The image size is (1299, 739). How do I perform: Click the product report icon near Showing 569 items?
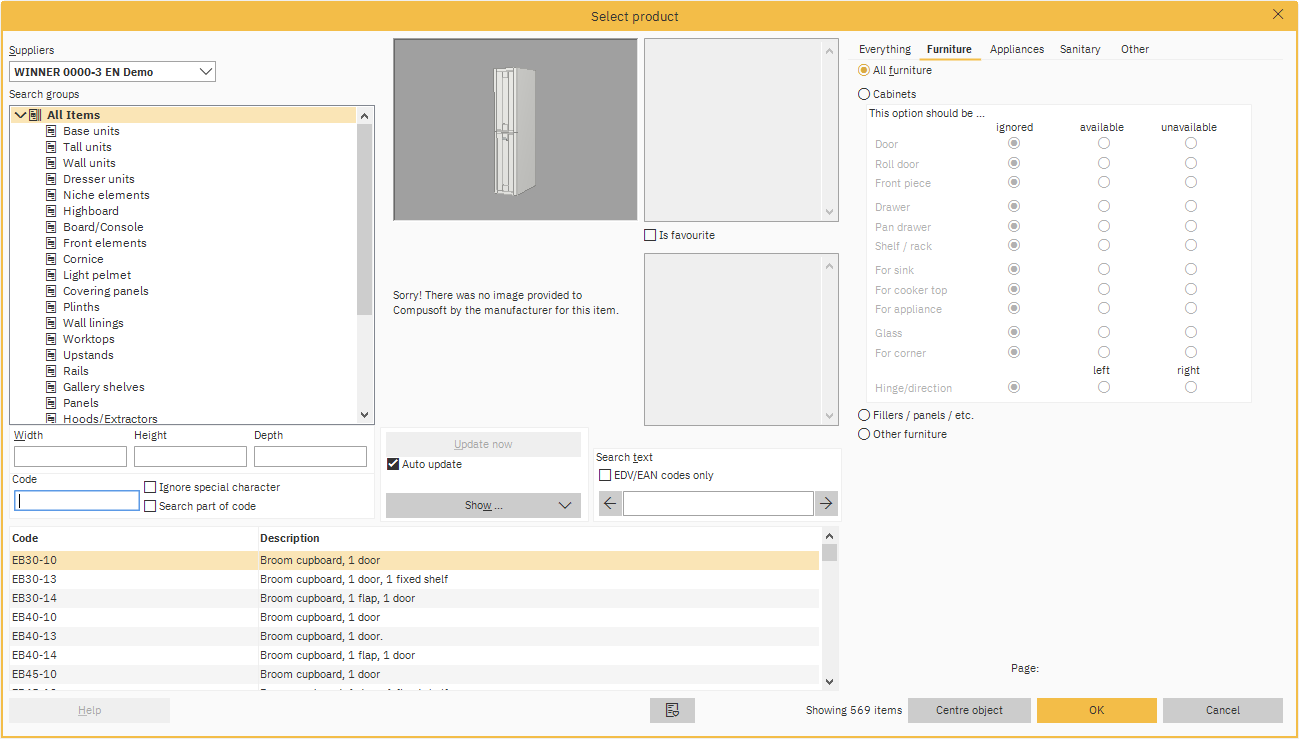[672, 710]
